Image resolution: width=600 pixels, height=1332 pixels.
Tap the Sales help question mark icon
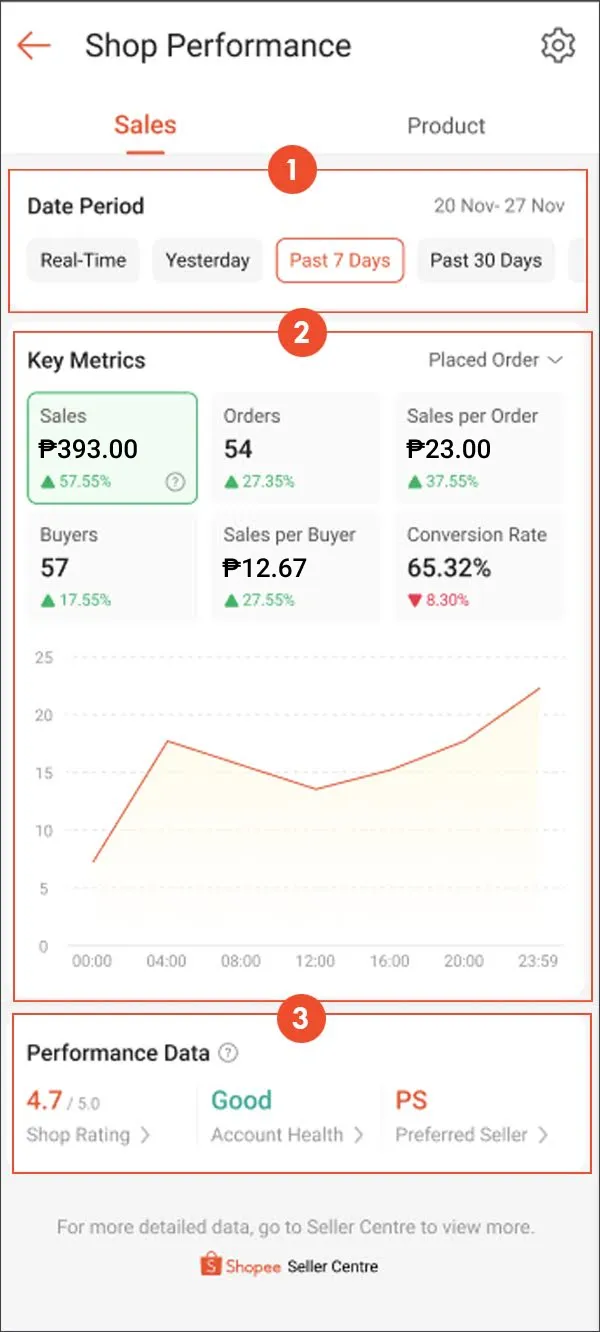175,482
